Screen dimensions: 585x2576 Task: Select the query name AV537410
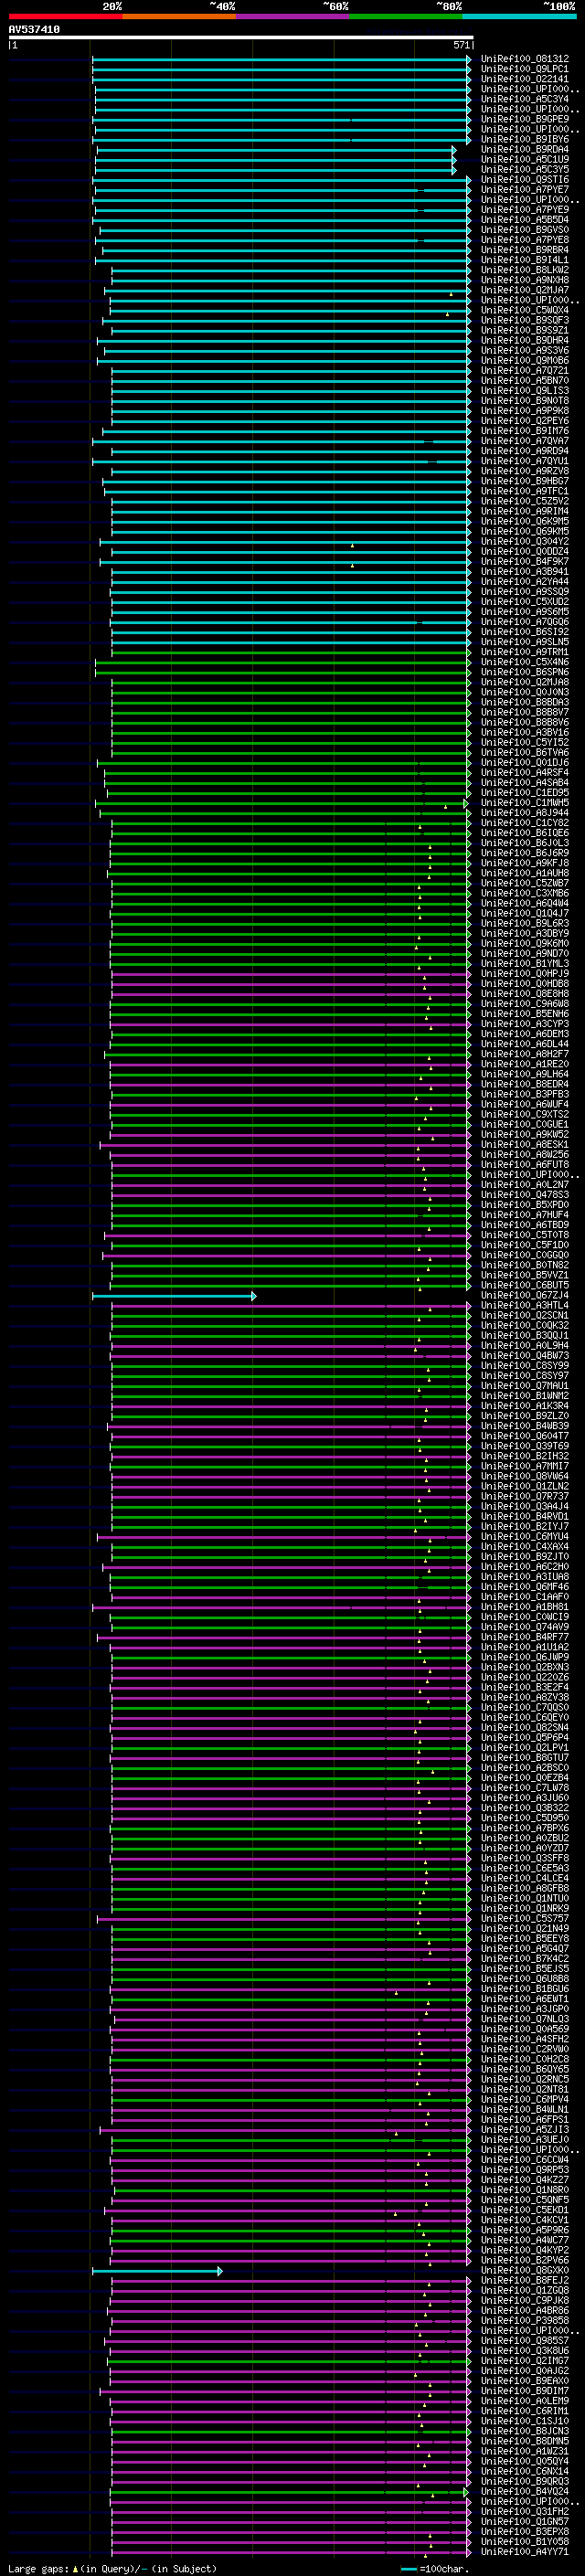tap(34, 30)
